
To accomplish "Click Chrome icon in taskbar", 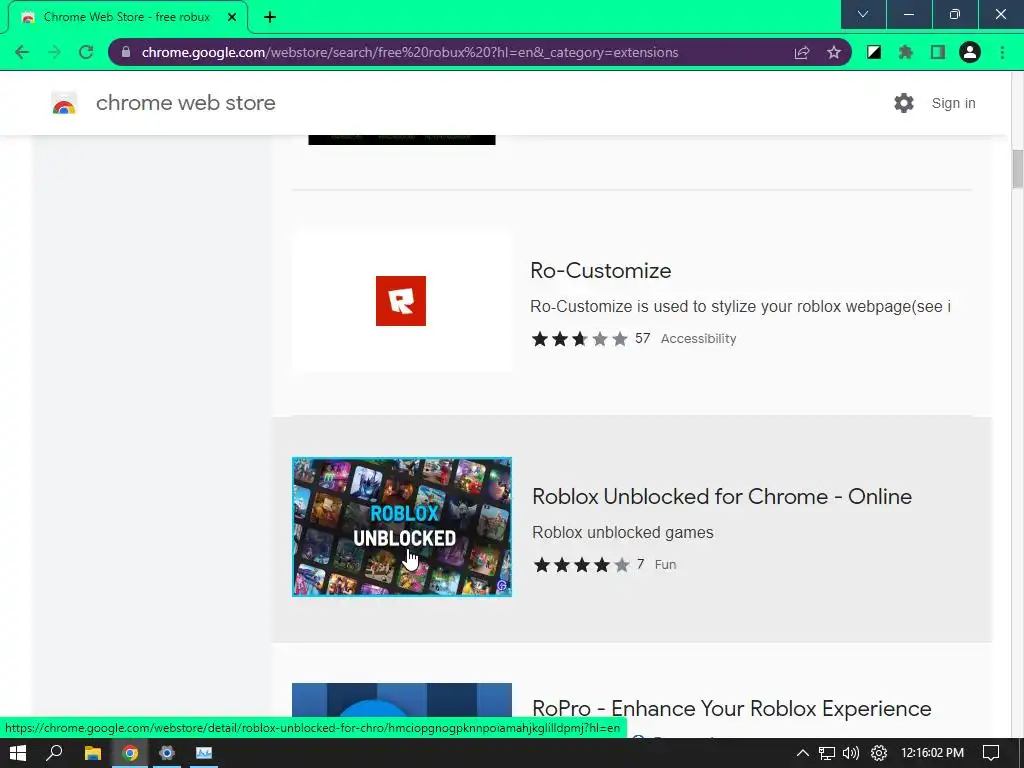I will [130, 753].
